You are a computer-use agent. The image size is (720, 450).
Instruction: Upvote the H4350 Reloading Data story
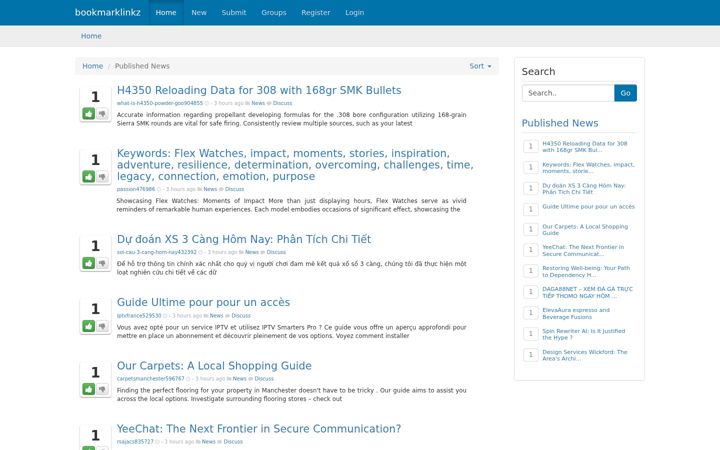(89, 113)
